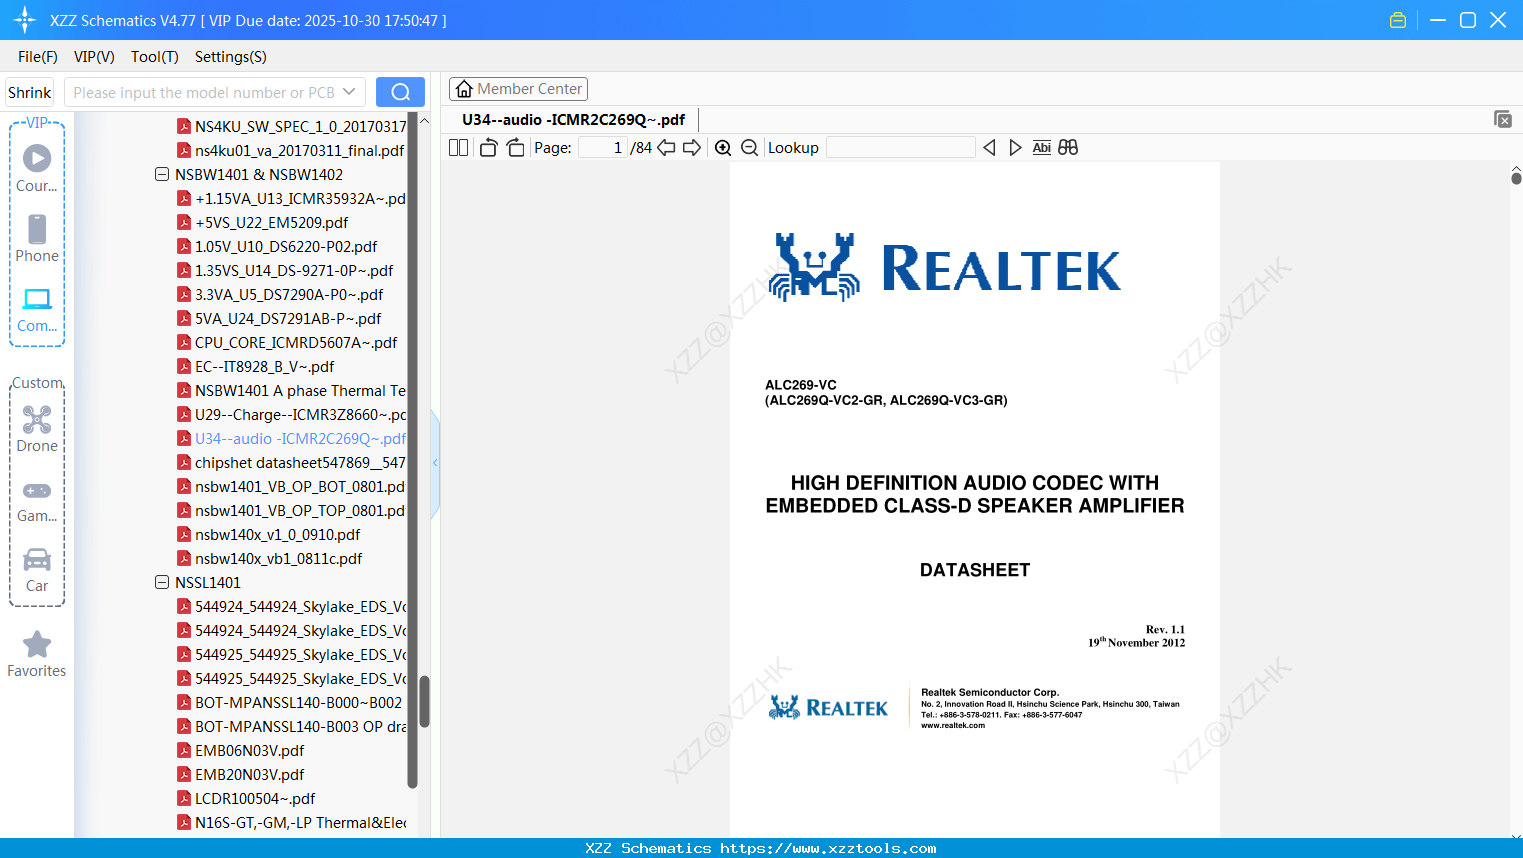Open nsbw140x_v1_0_0910.pdf
Image resolution: width=1523 pixels, height=858 pixels.
(269, 534)
